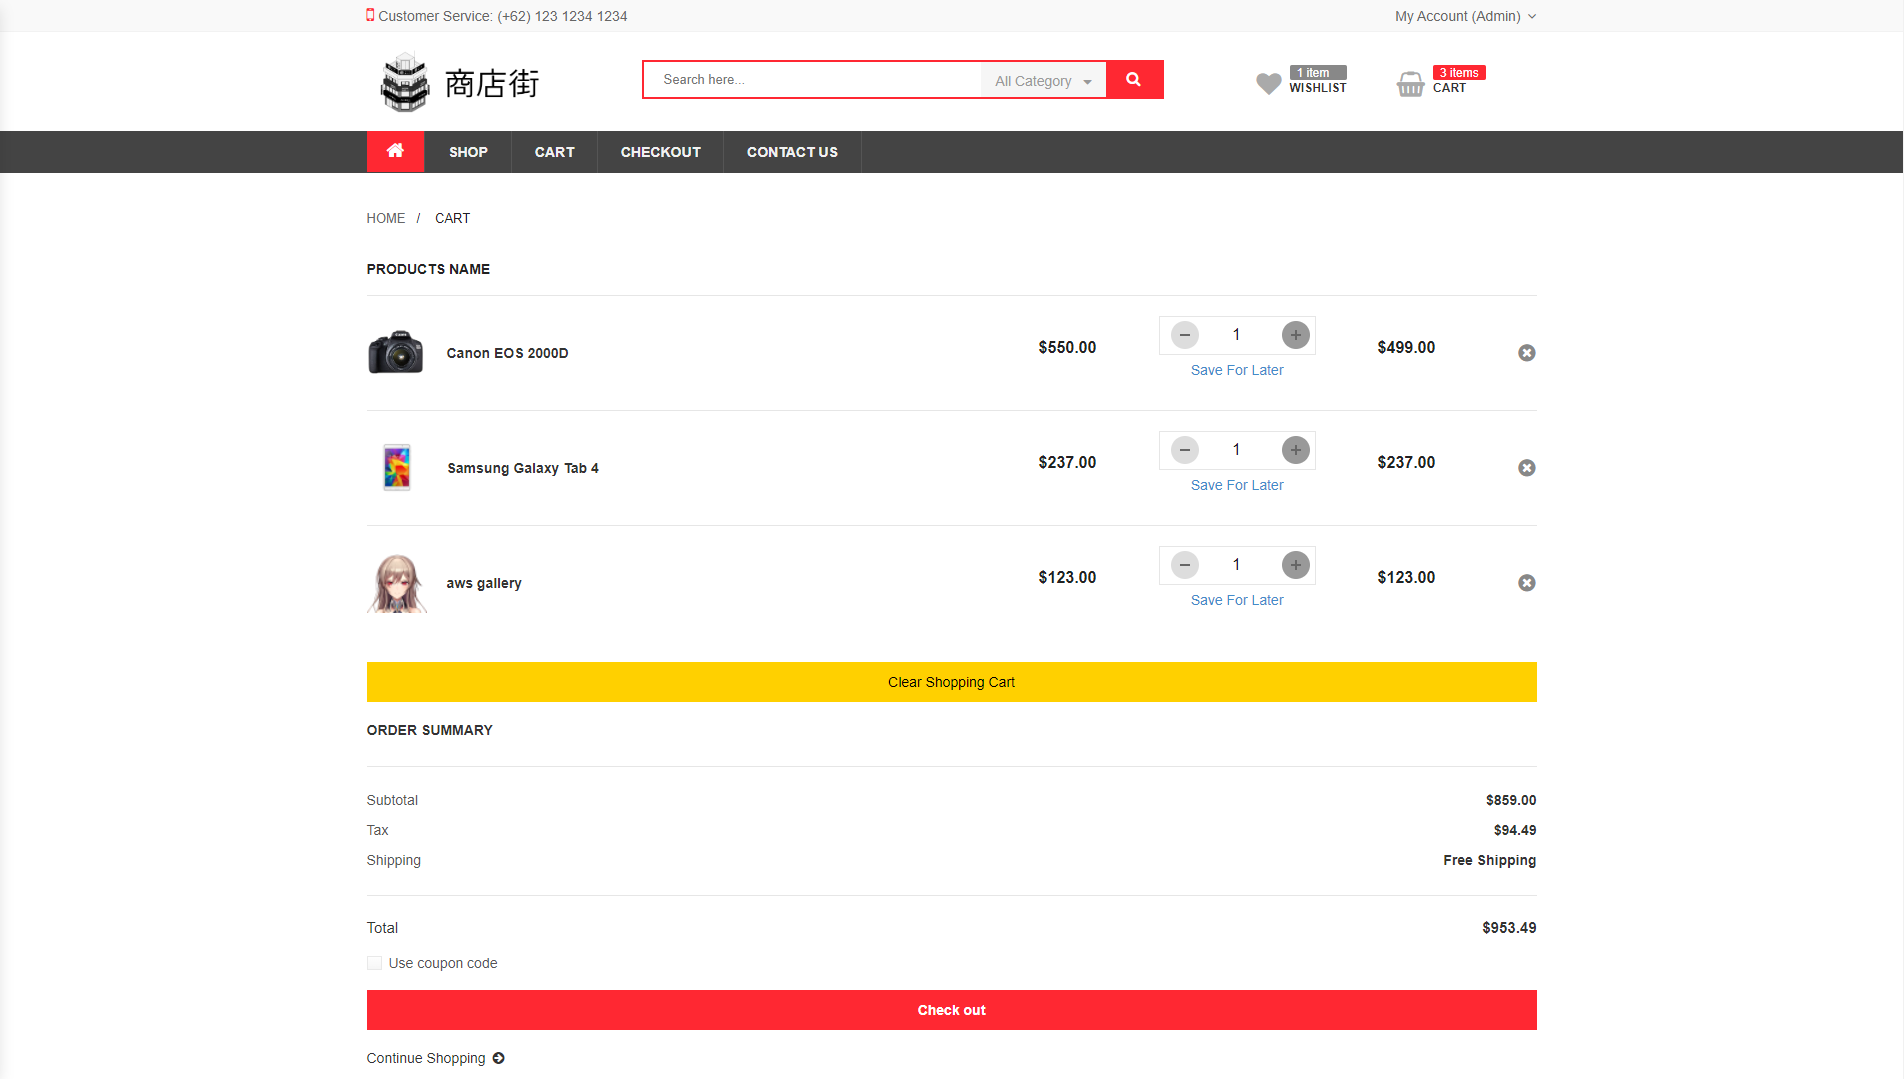Click the 3 items cart badge
The height and width of the screenshot is (1079, 1904).
pos(1459,72)
